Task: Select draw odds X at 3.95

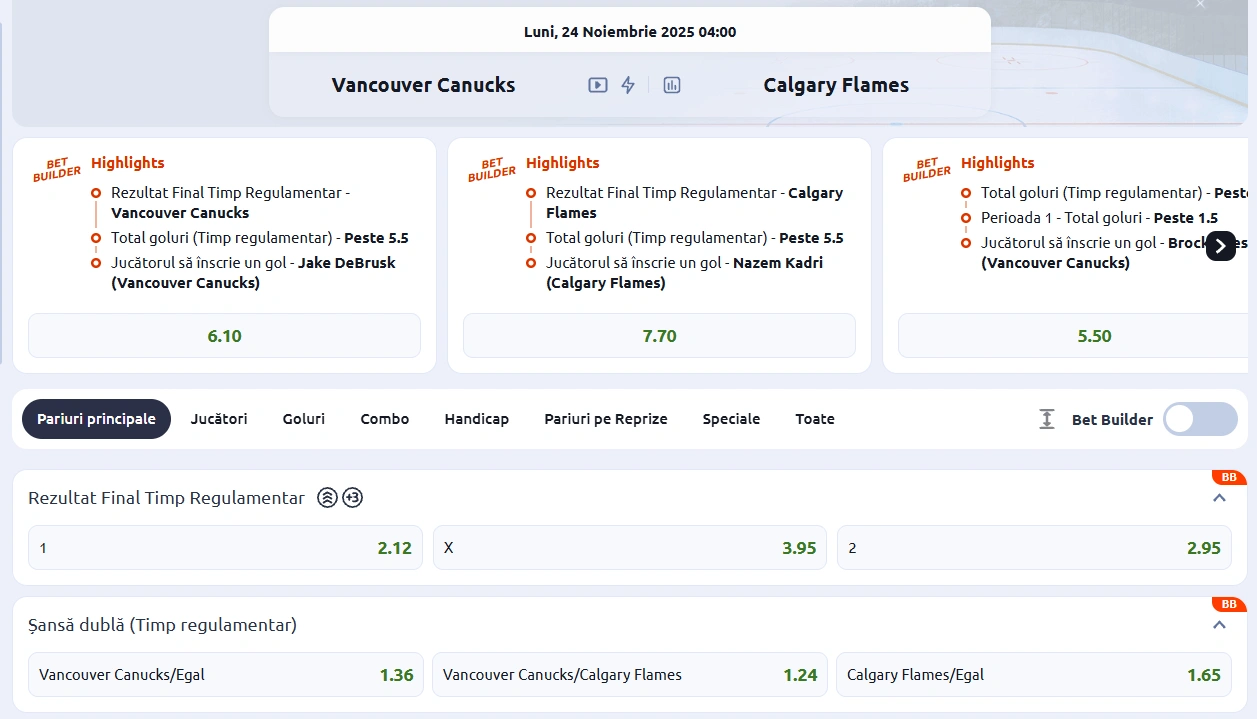Action: pyautogui.click(x=629, y=548)
